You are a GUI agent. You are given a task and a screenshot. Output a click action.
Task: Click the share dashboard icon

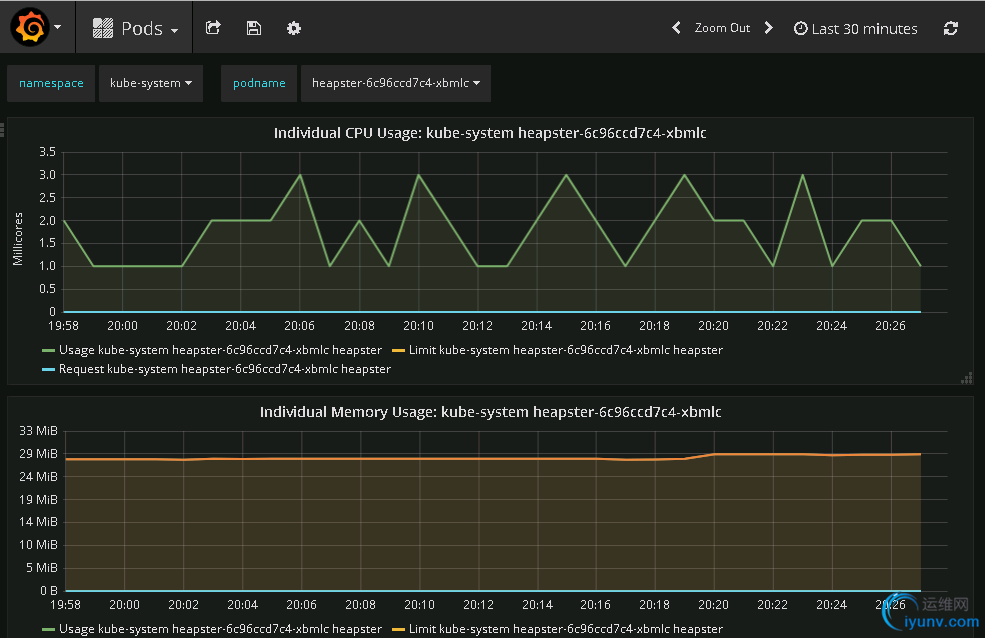[x=213, y=28]
